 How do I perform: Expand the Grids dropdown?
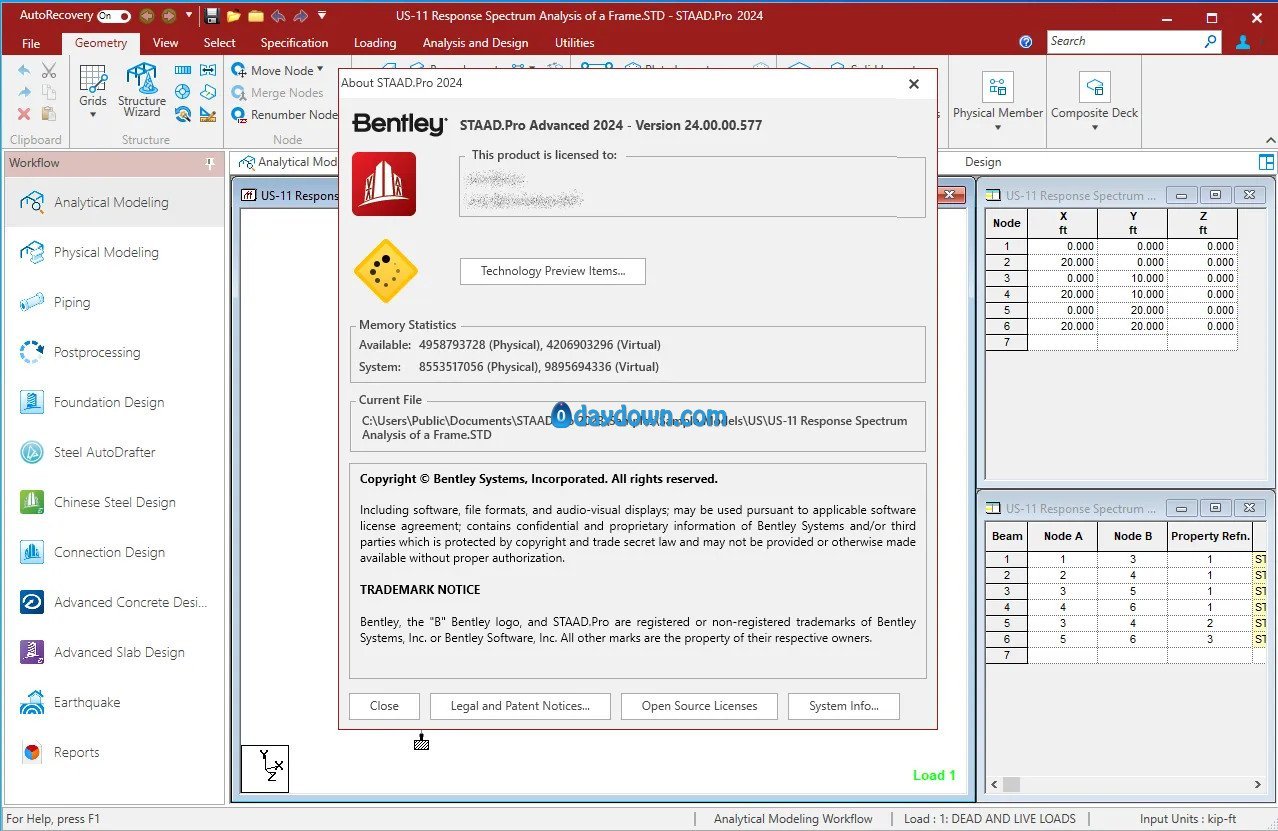pos(93,114)
